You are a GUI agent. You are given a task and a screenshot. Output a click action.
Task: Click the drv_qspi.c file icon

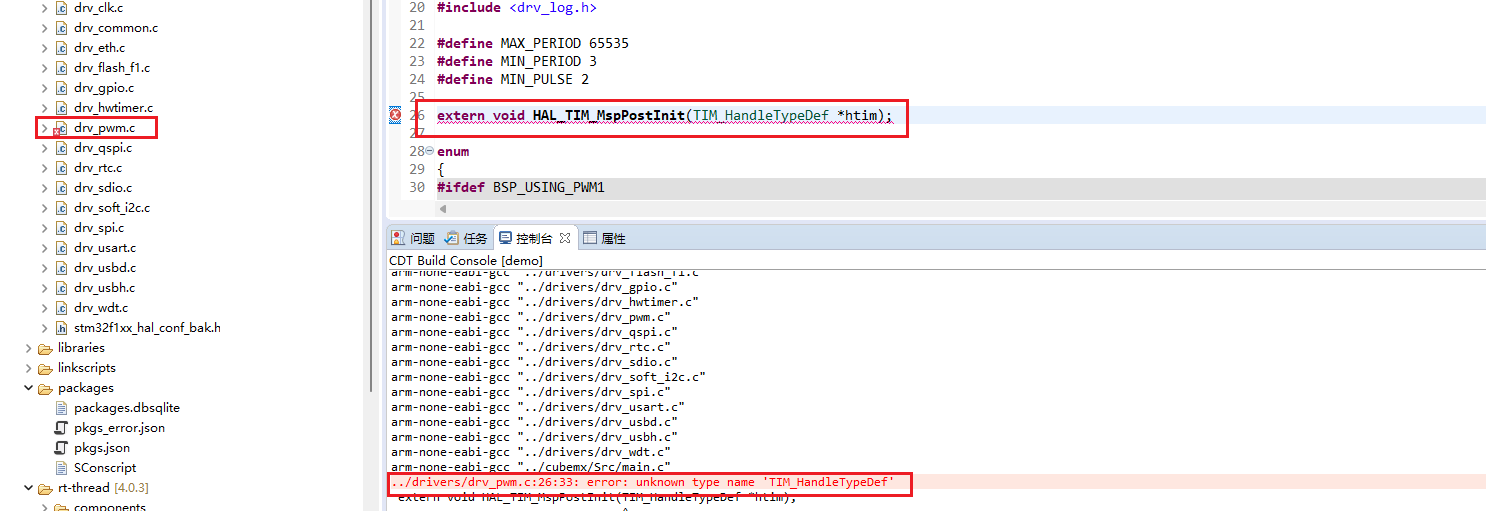[x=61, y=148]
